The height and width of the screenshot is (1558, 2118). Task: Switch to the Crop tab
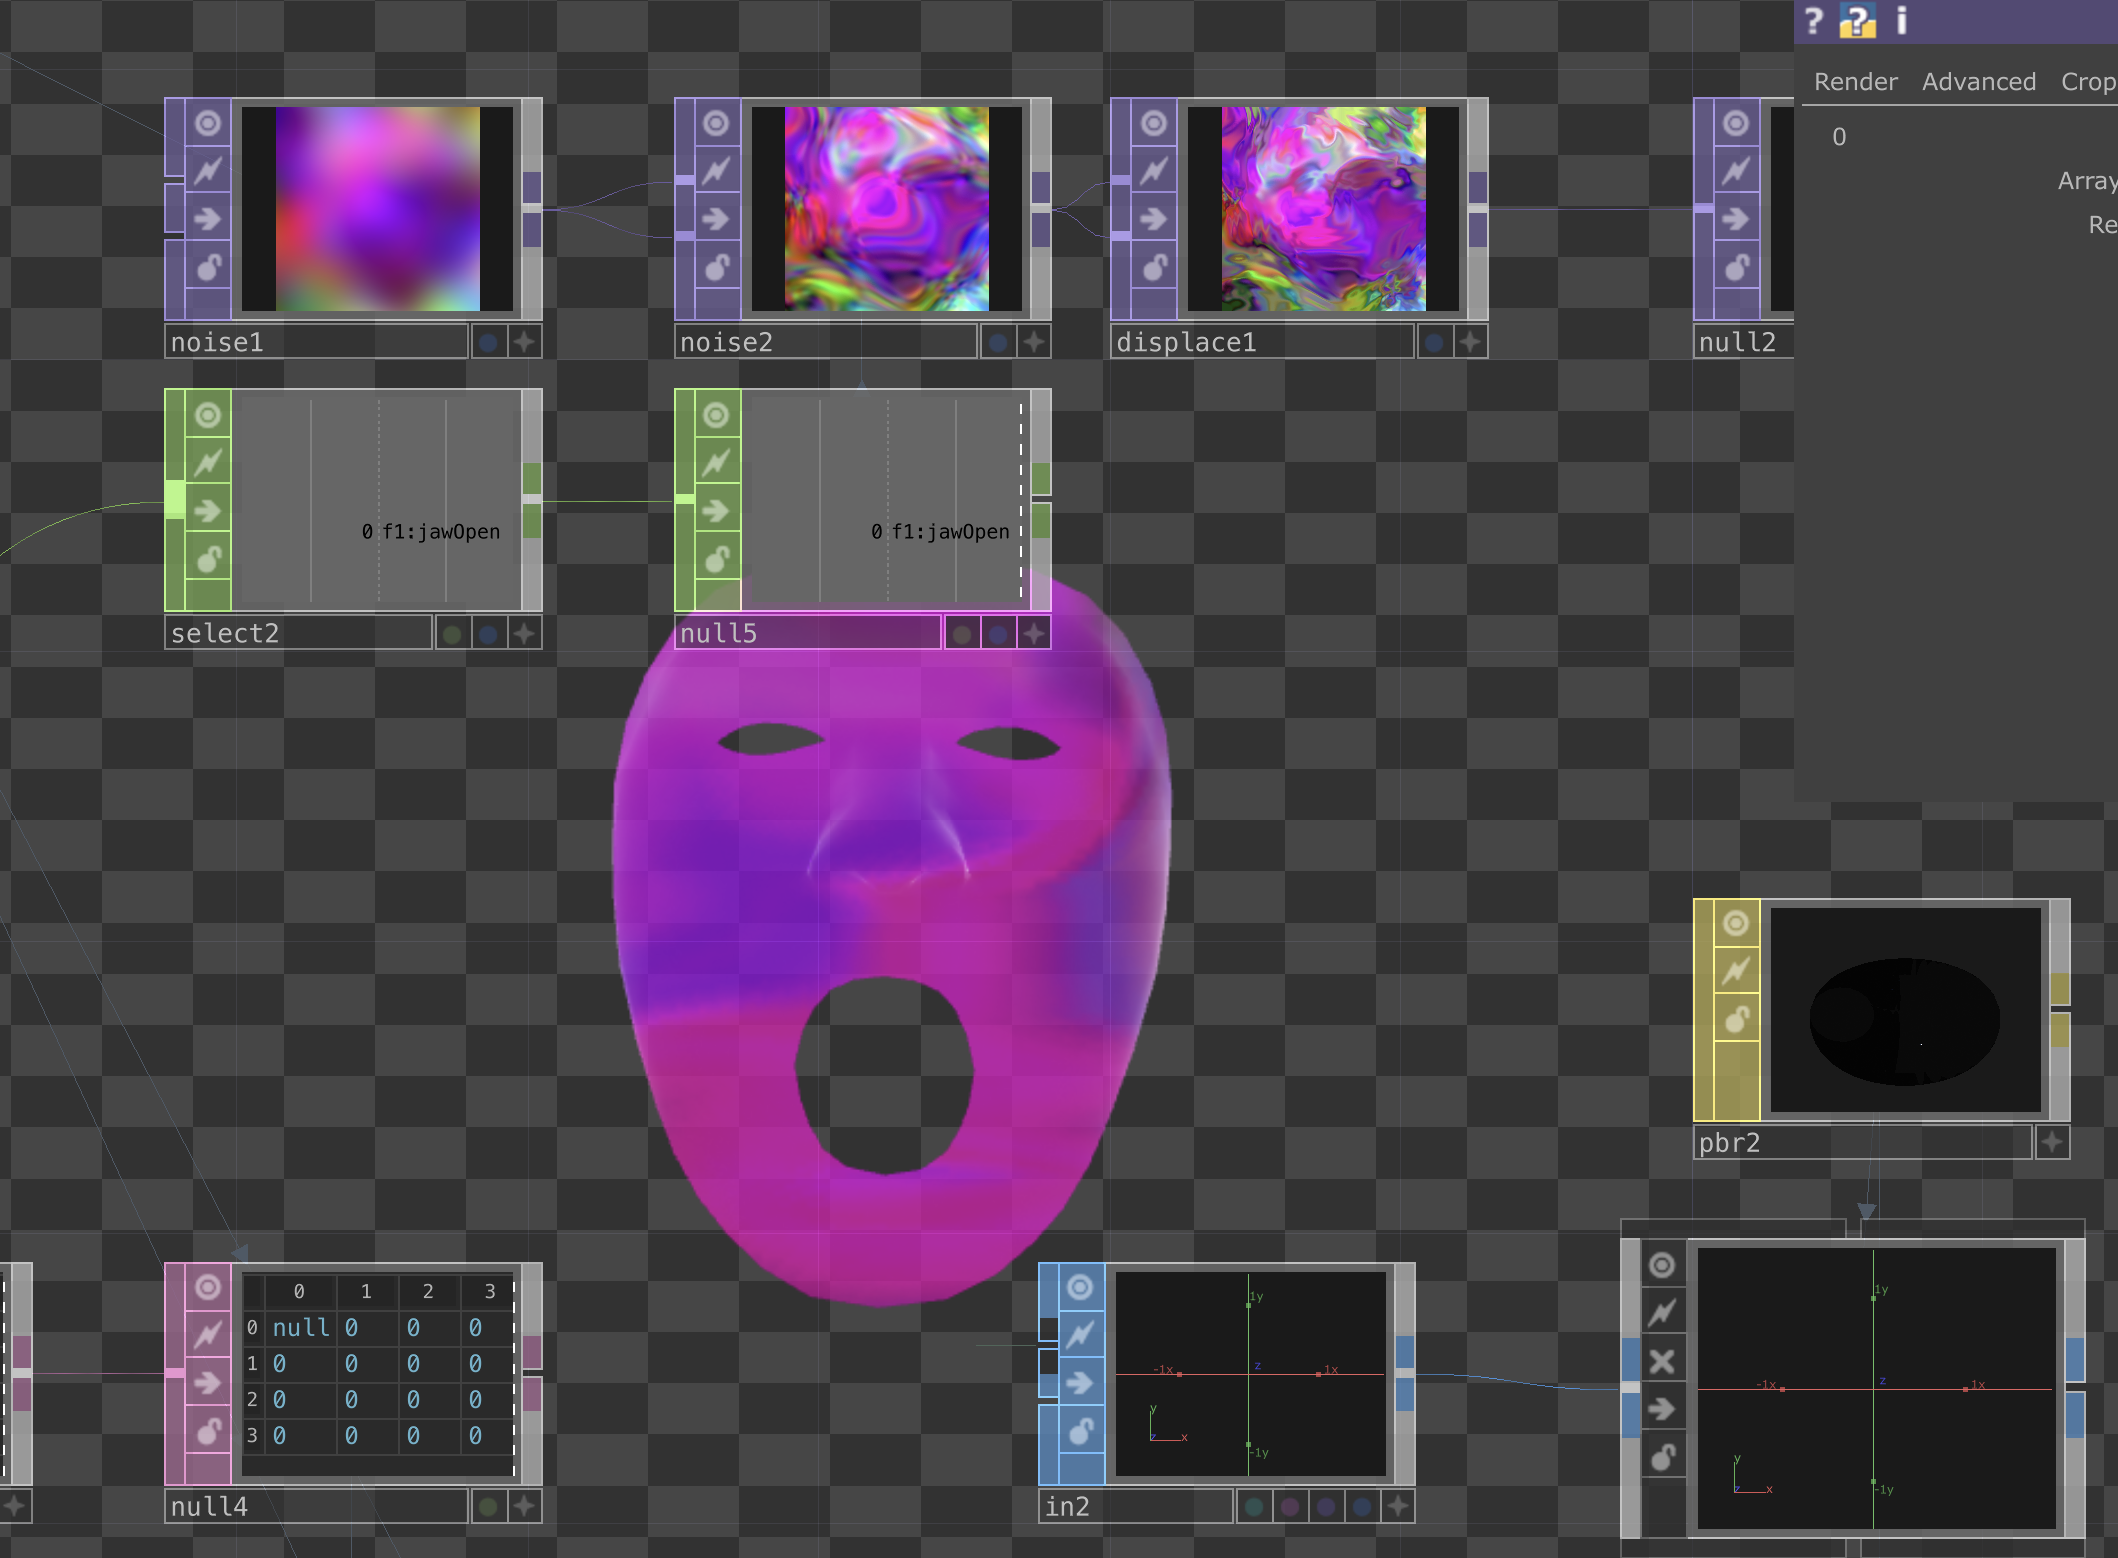point(2088,81)
